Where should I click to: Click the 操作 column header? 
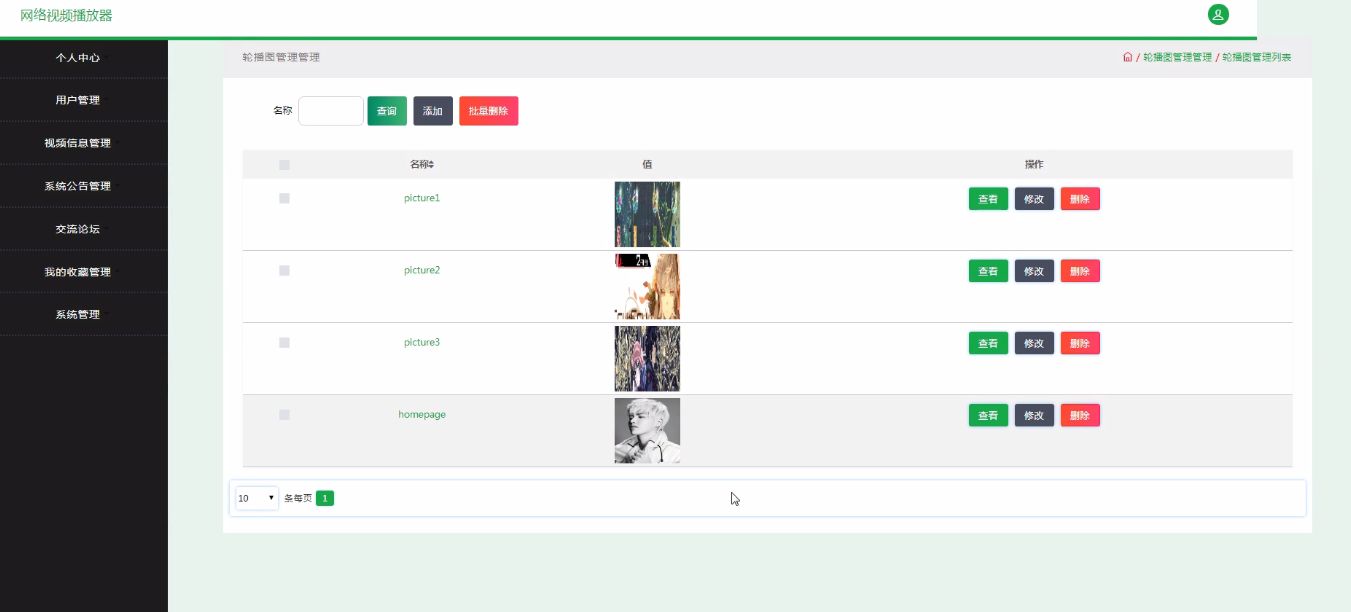1034,164
